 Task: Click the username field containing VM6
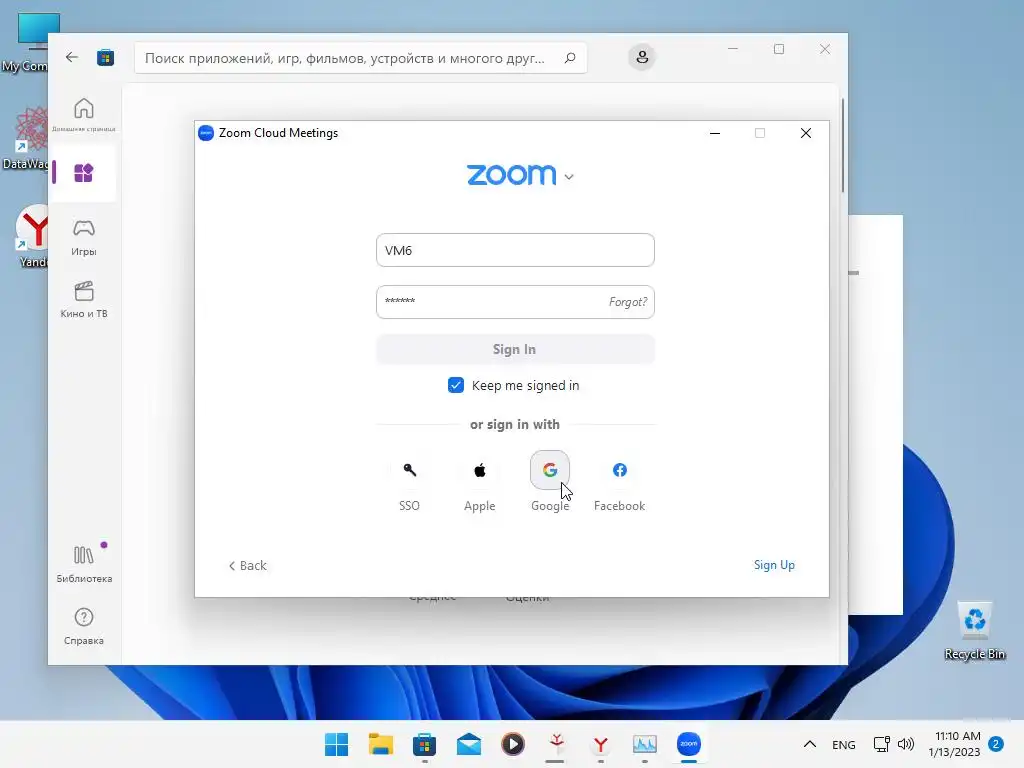click(x=515, y=250)
